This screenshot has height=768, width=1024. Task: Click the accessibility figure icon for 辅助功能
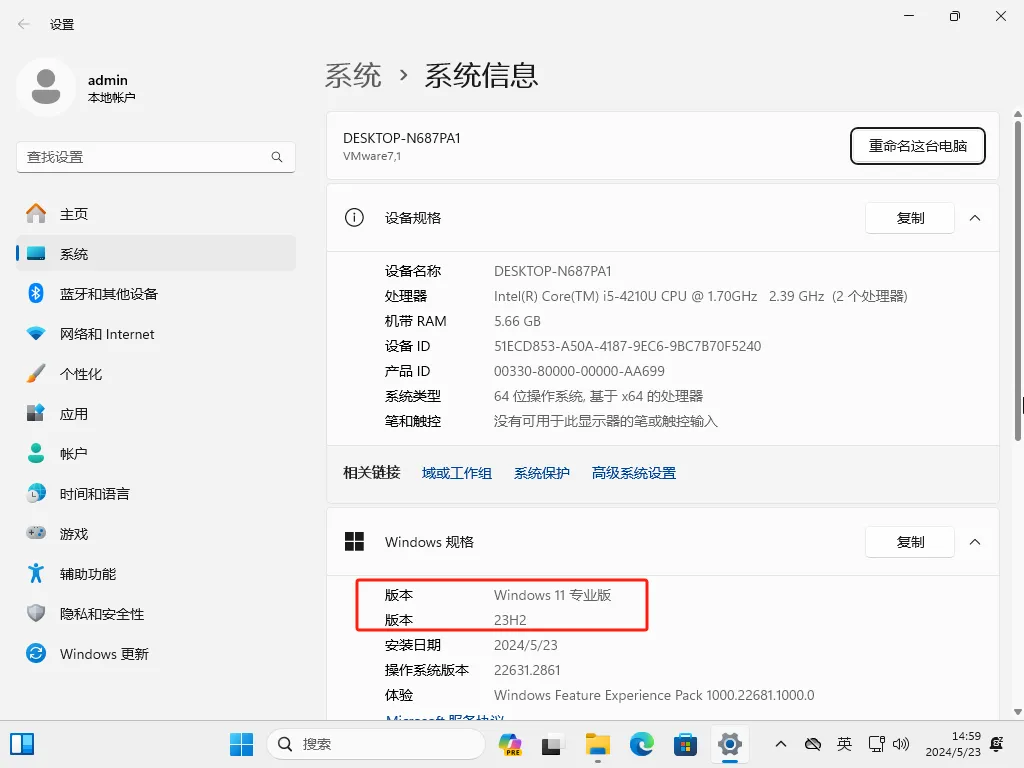[36, 573]
